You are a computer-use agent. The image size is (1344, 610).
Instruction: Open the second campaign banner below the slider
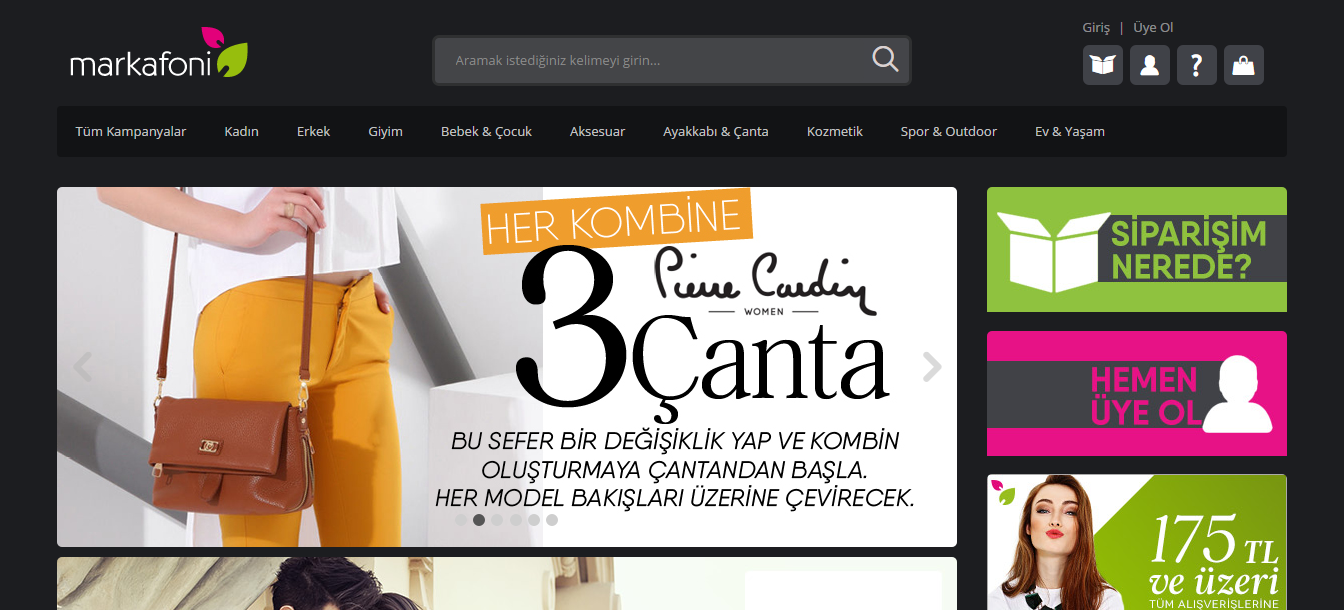507,584
